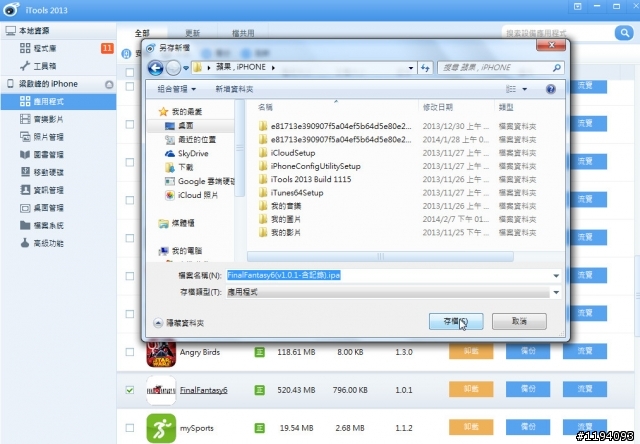Select Google 雲端硬碟 in the navigation pane

200,181
